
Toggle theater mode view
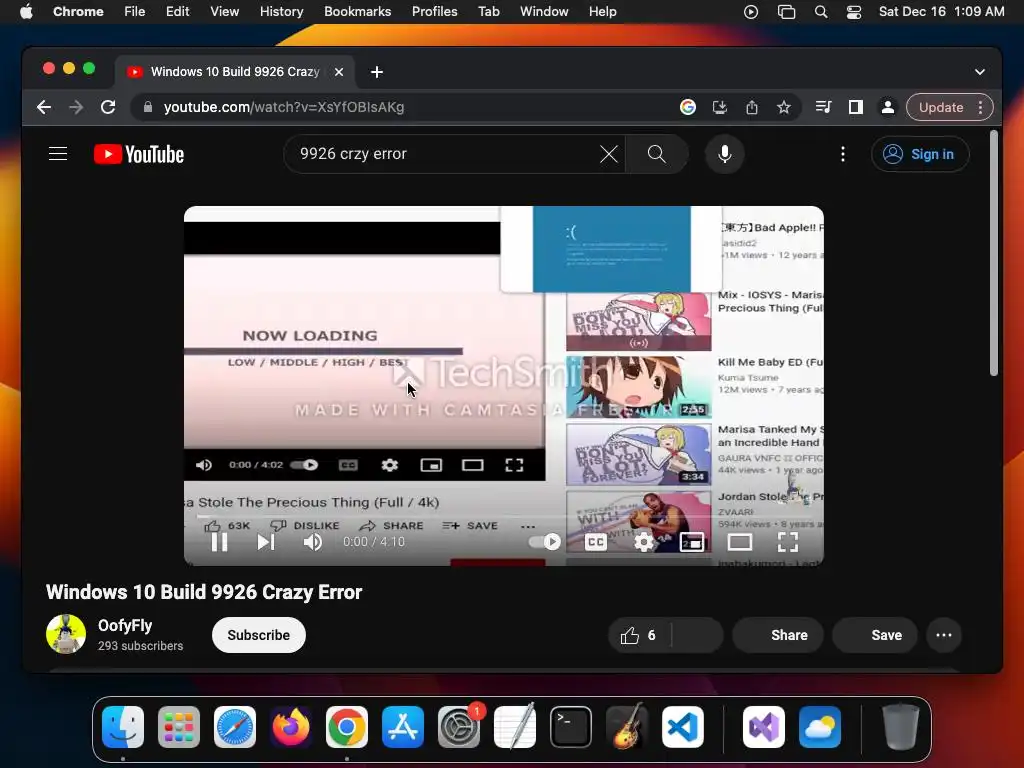point(740,542)
